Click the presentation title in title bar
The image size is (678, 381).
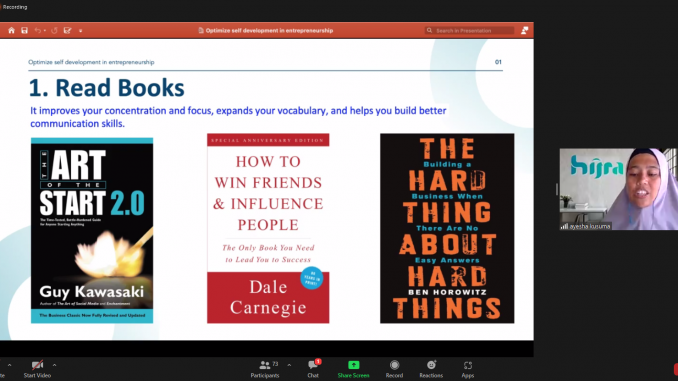tap(269, 30)
